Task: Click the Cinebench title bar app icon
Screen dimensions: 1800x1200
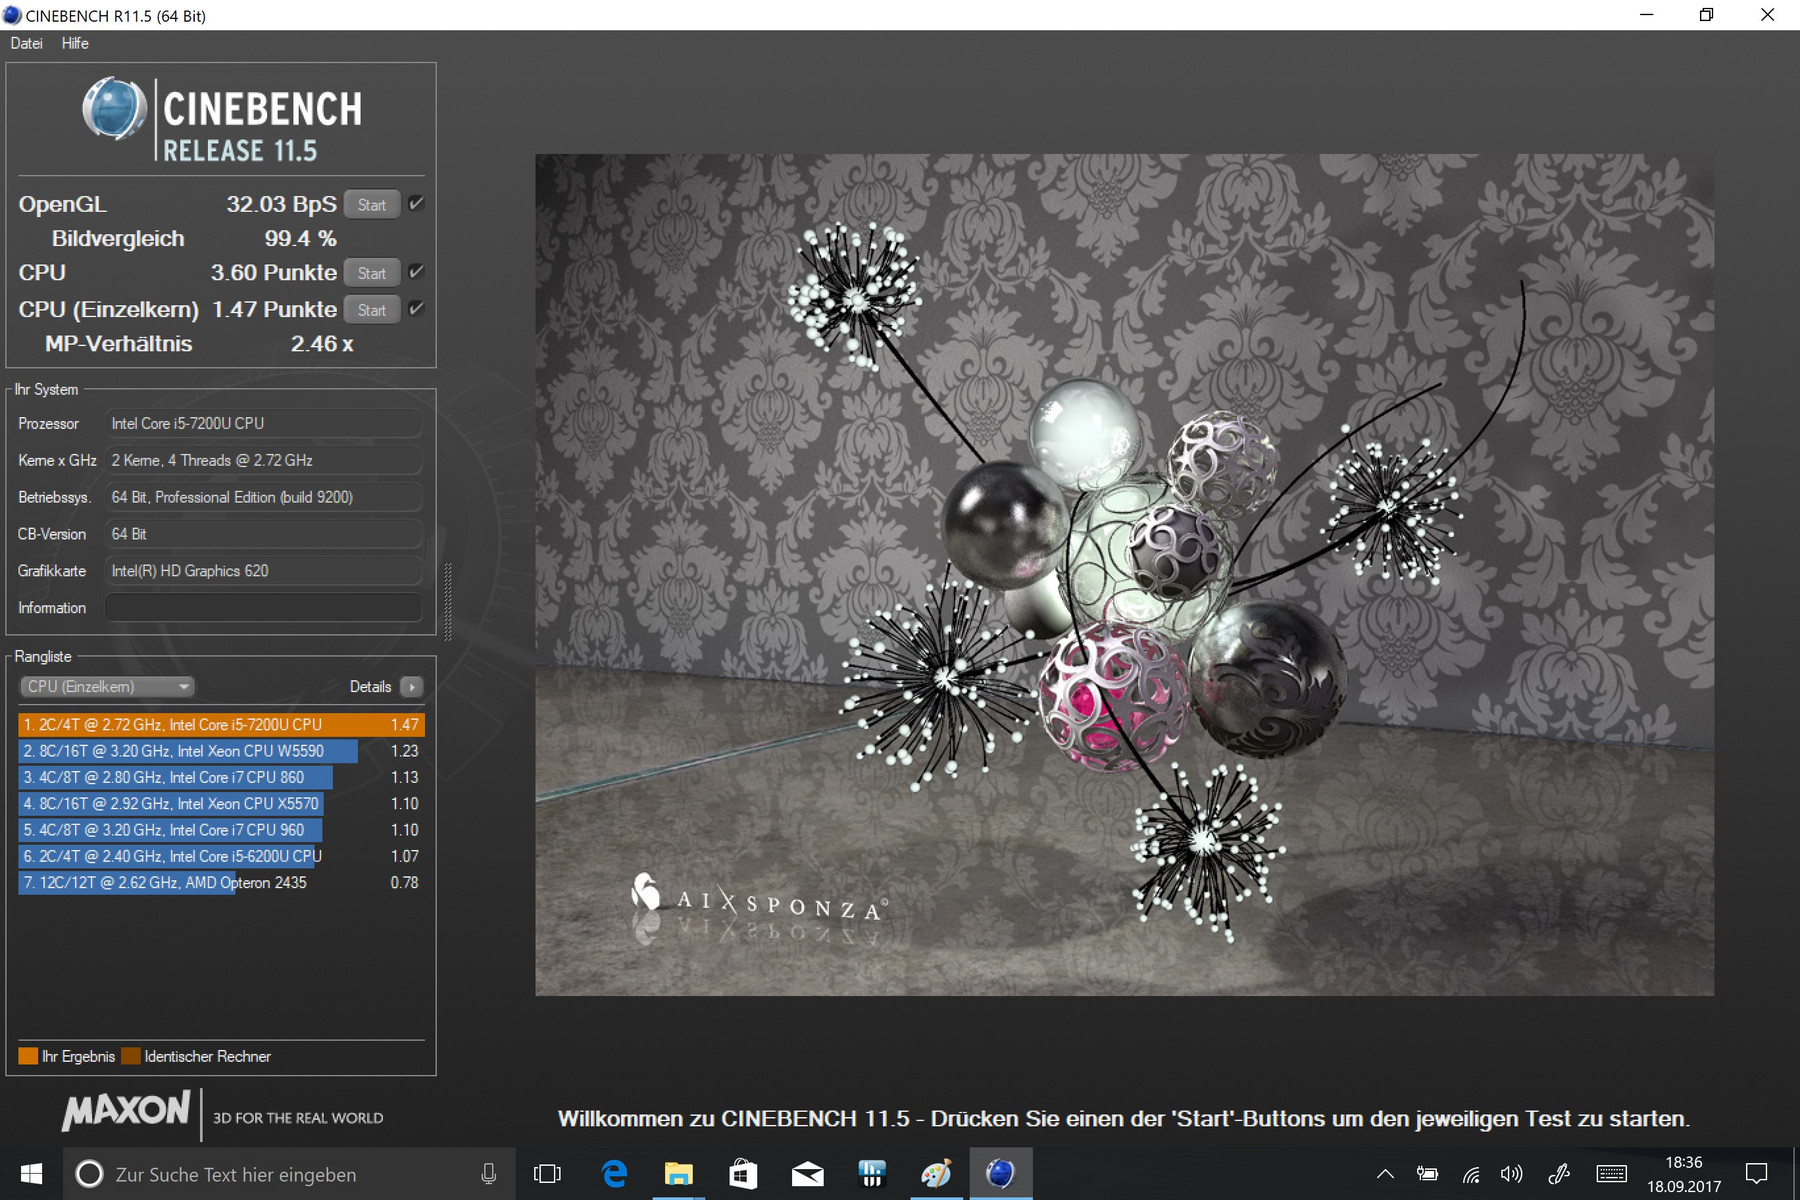Action: (13, 15)
